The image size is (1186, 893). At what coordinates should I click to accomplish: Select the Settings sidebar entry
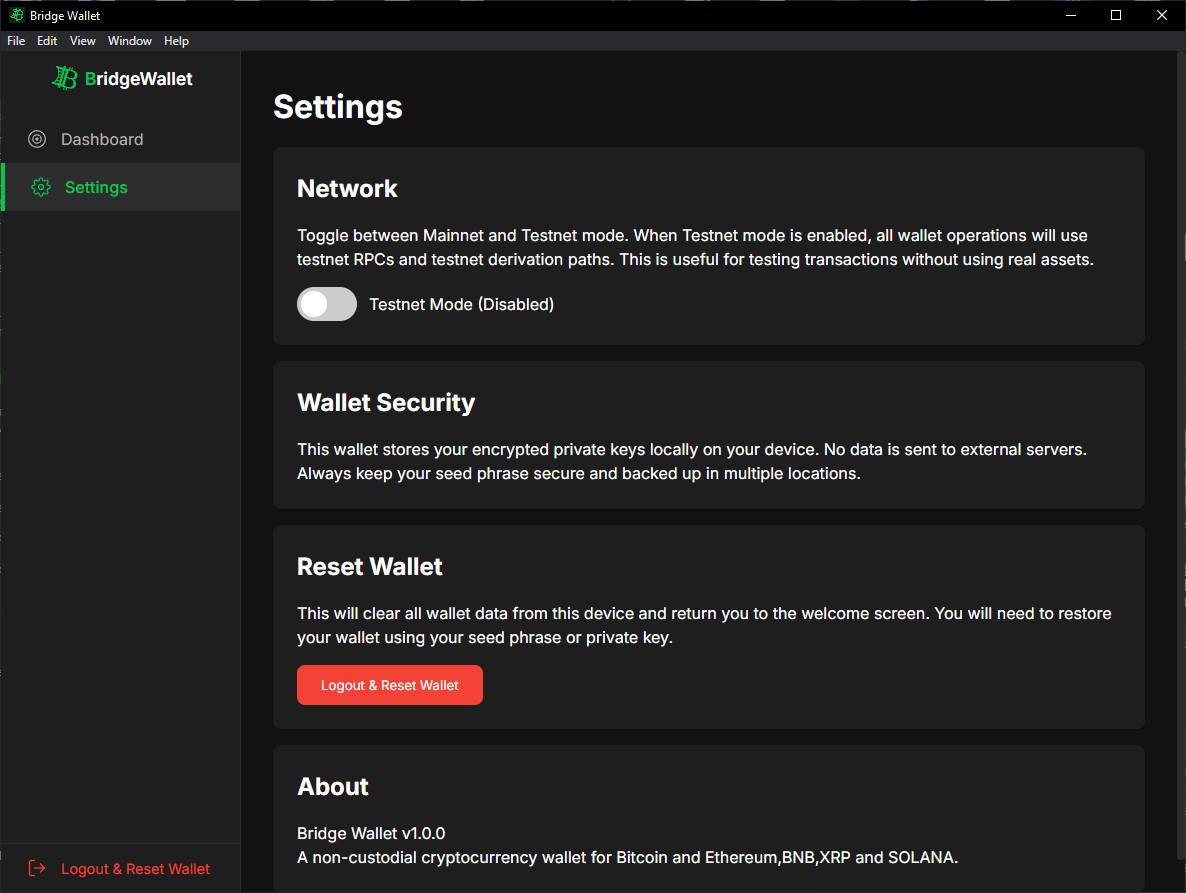click(96, 187)
